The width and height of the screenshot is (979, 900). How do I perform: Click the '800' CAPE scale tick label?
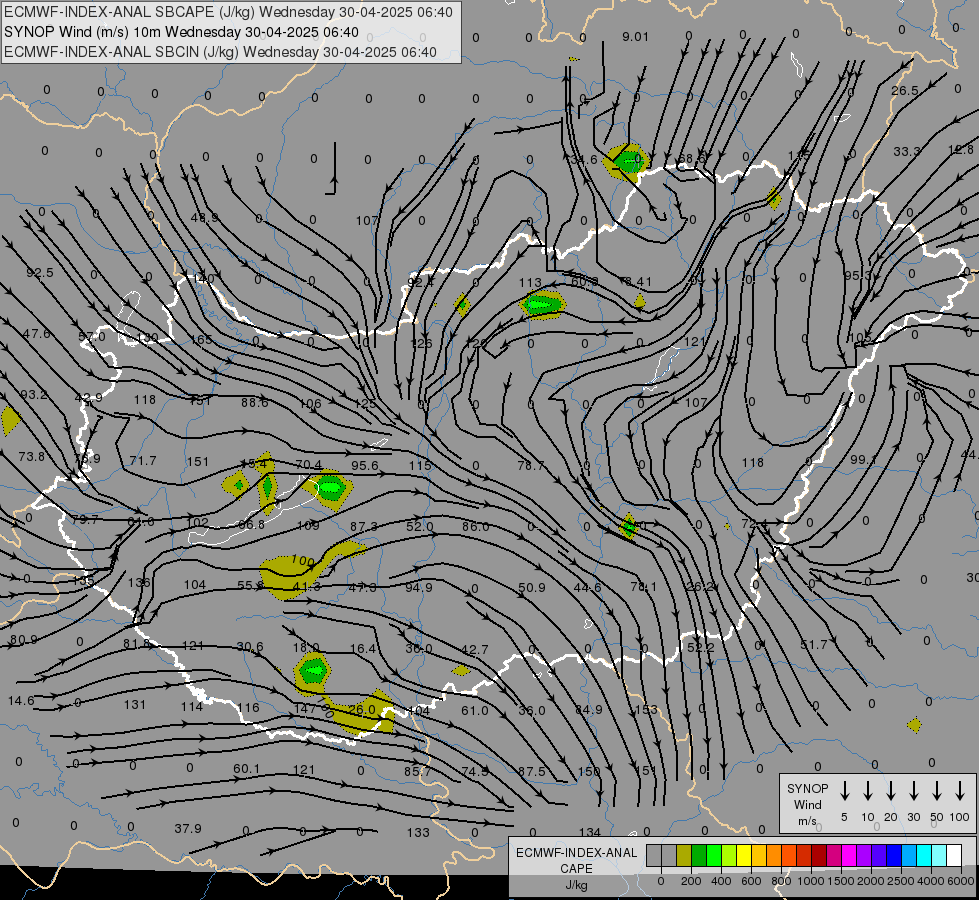(781, 881)
